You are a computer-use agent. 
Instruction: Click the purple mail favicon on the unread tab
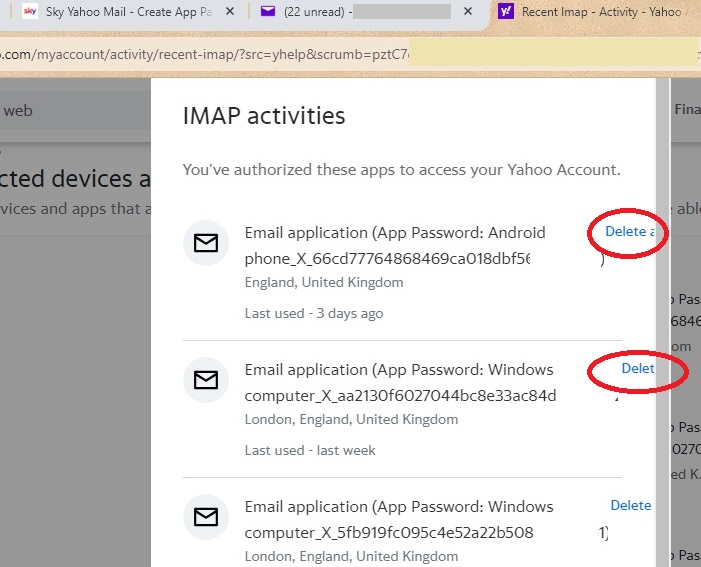tap(267, 12)
